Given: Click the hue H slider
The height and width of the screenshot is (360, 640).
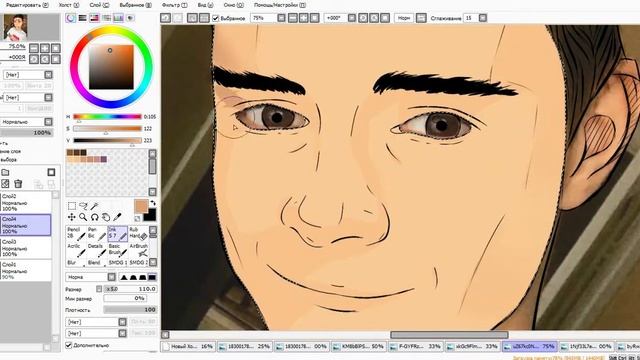Looking at the screenshot, I should point(107,117).
